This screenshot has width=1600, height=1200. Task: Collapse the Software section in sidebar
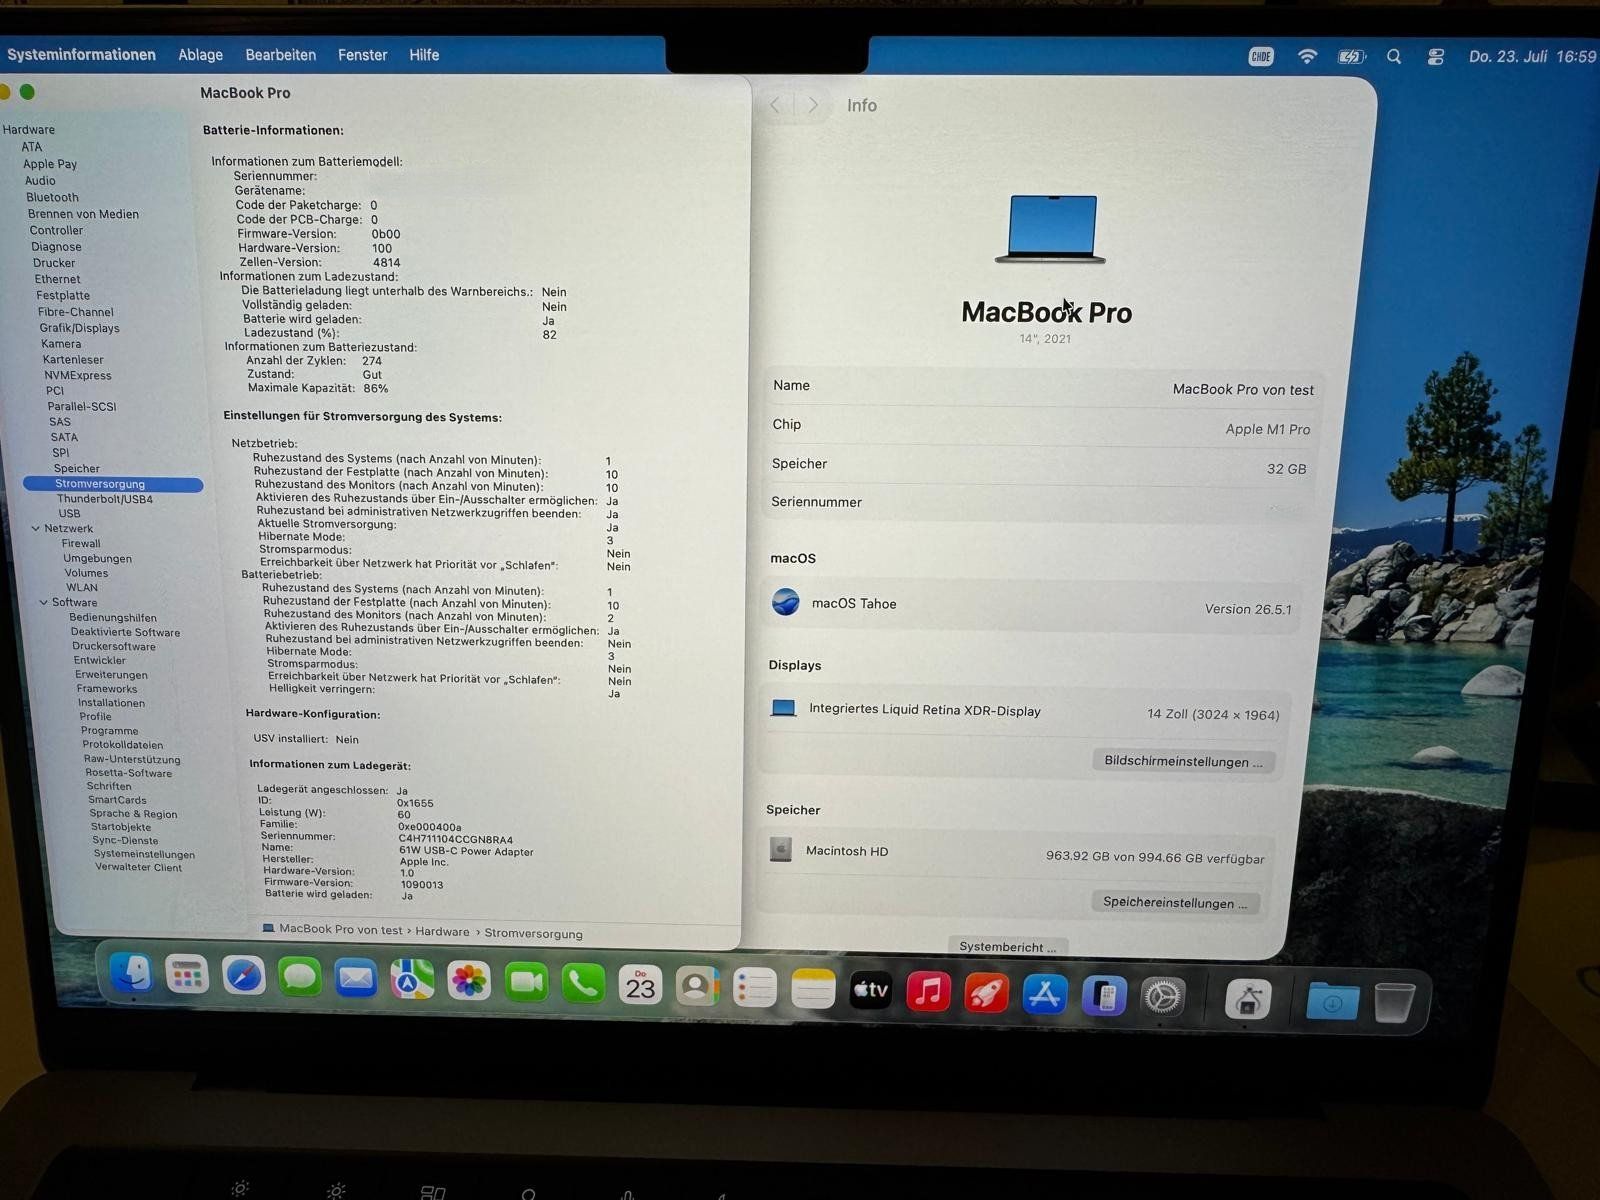43,602
